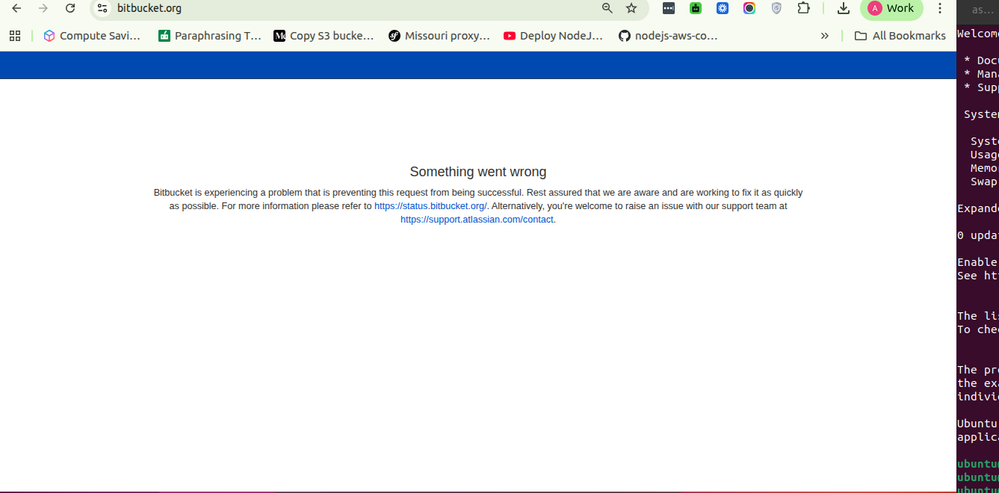View site information icon in address bar
Image resolution: width=999 pixels, height=493 pixels.
coord(102,8)
